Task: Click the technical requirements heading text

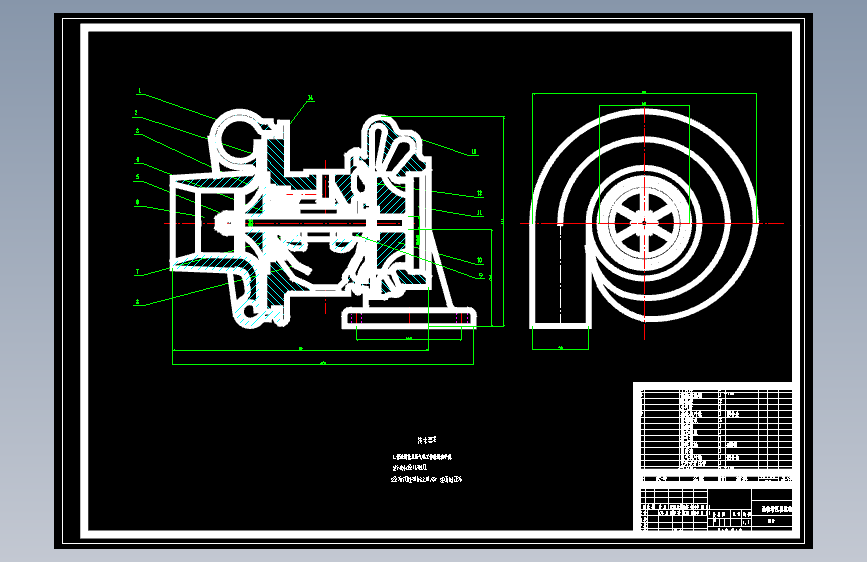Action: (426, 440)
